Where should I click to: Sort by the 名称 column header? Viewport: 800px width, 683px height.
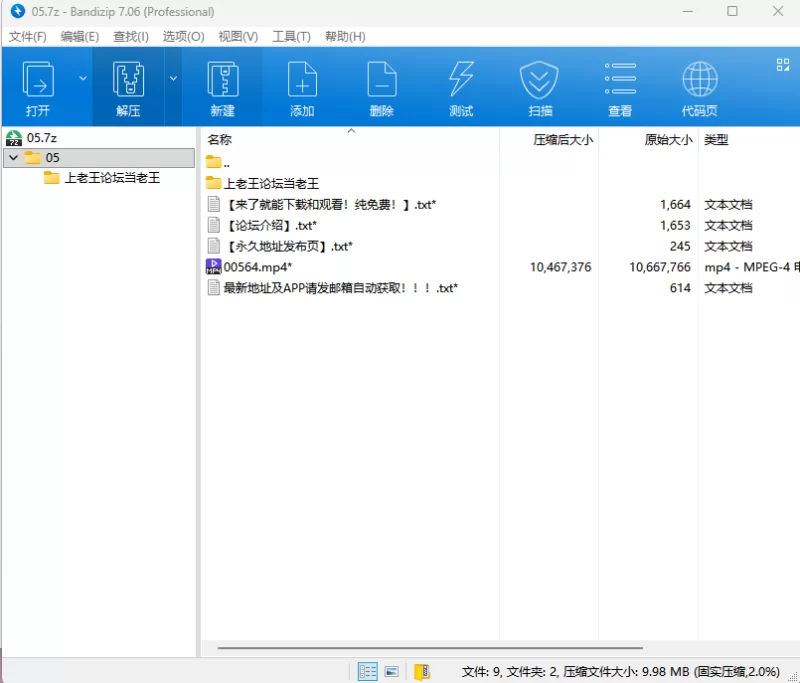click(x=220, y=140)
